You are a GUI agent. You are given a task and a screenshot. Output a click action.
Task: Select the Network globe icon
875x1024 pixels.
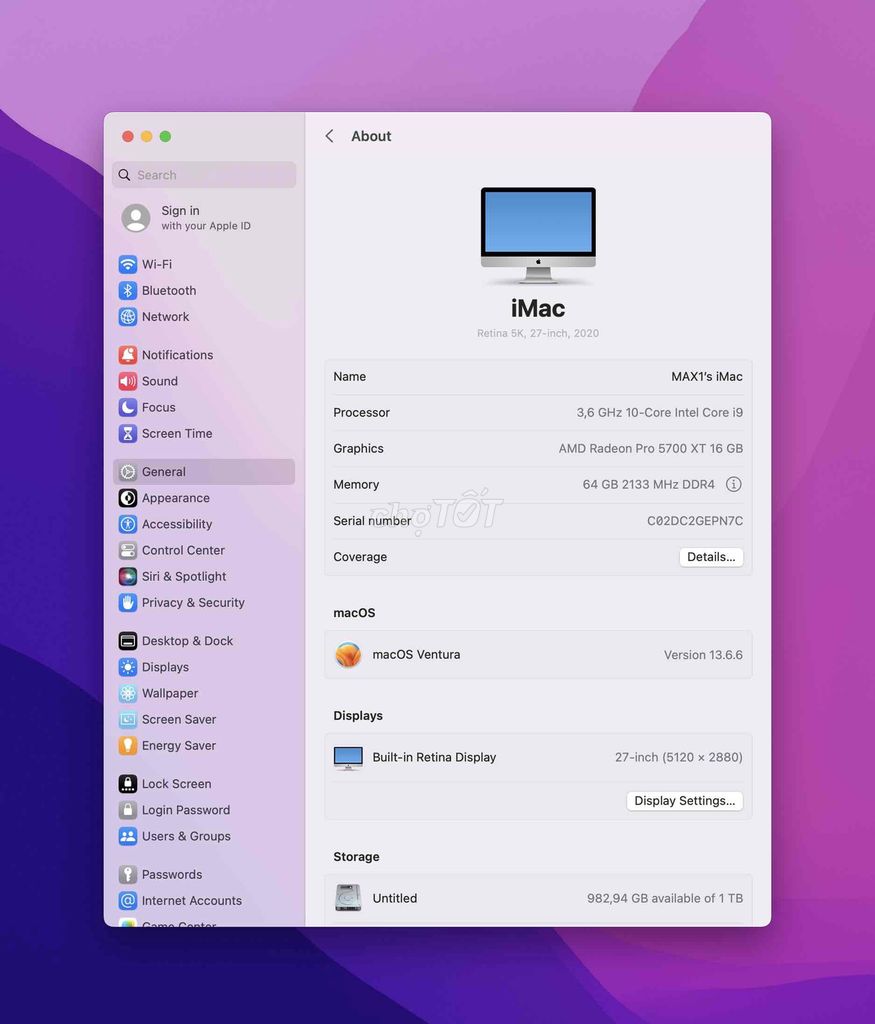(x=128, y=317)
